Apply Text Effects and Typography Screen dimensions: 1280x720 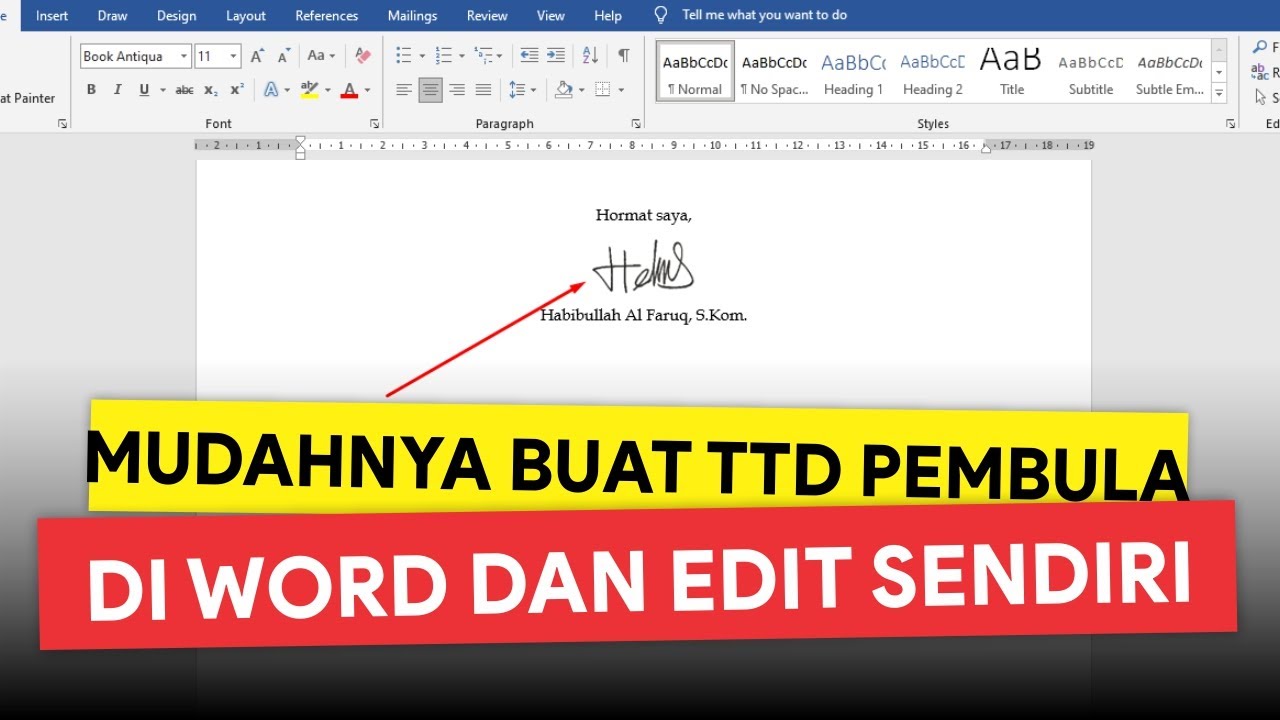pos(271,90)
